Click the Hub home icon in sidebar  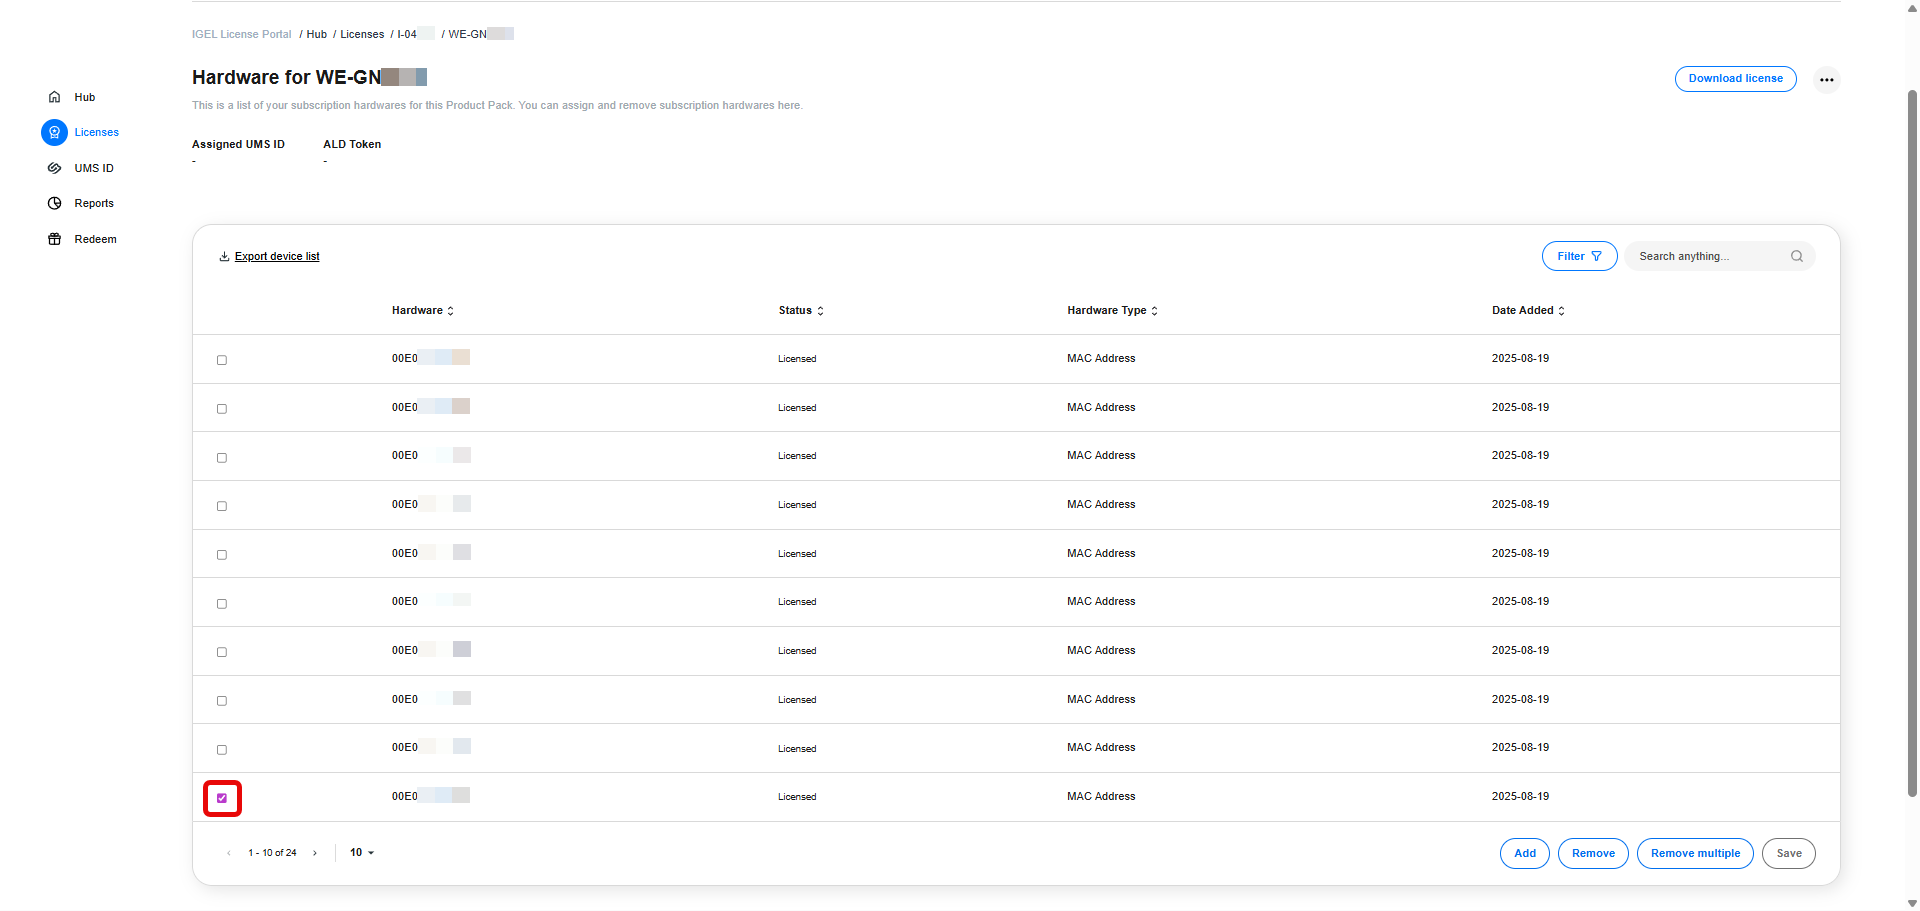(55, 97)
